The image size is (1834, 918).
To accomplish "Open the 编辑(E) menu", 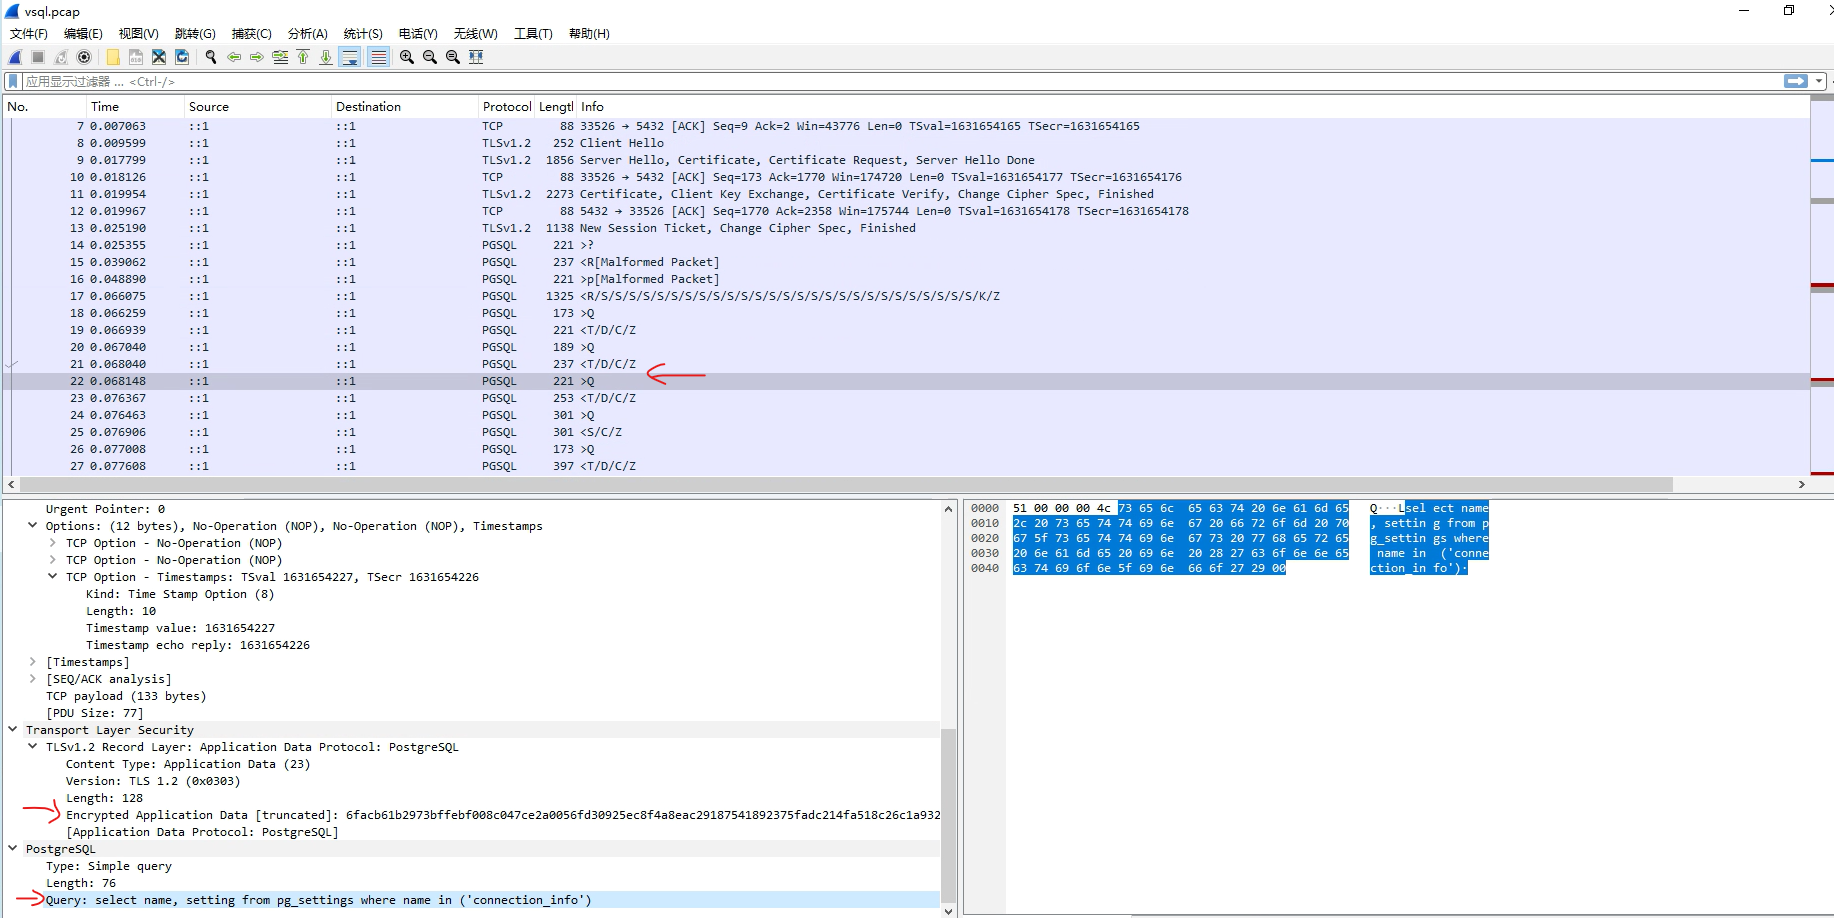I will tap(83, 34).
